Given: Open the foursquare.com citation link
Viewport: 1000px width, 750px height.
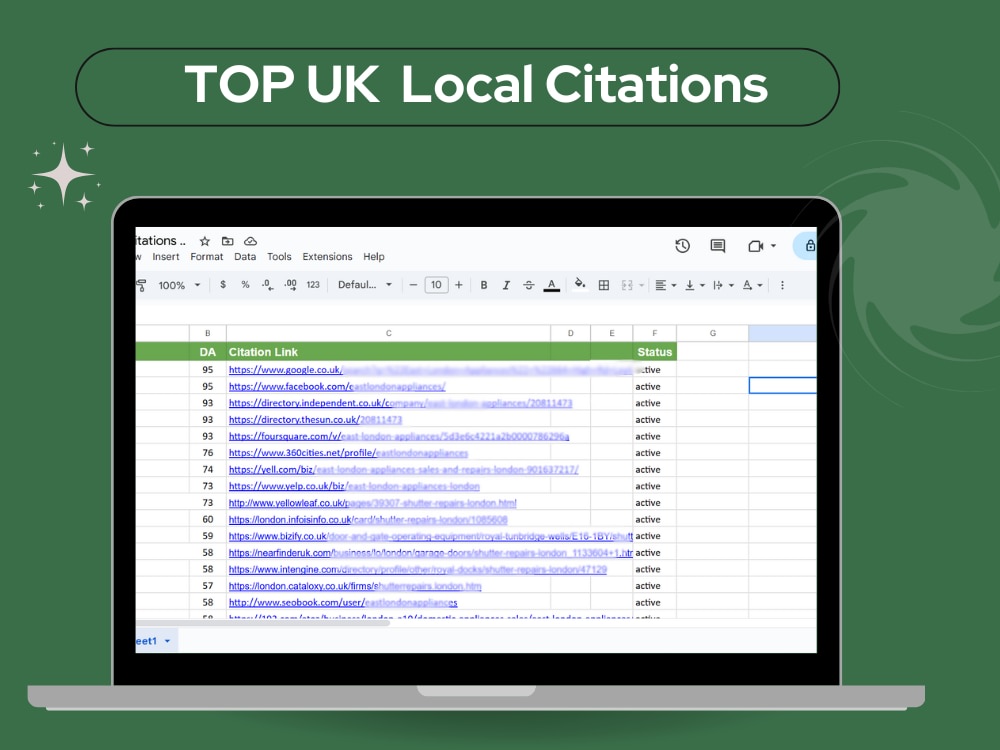Looking at the screenshot, I should [x=399, y=436].
